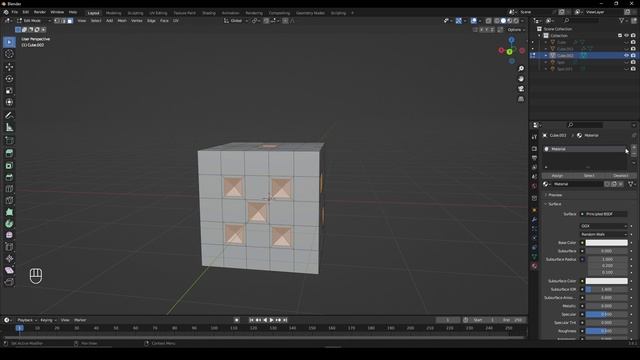640x360 pixels.
Task: Open Principled BSDF surface shader selector
Action: (x=604, y=214)
